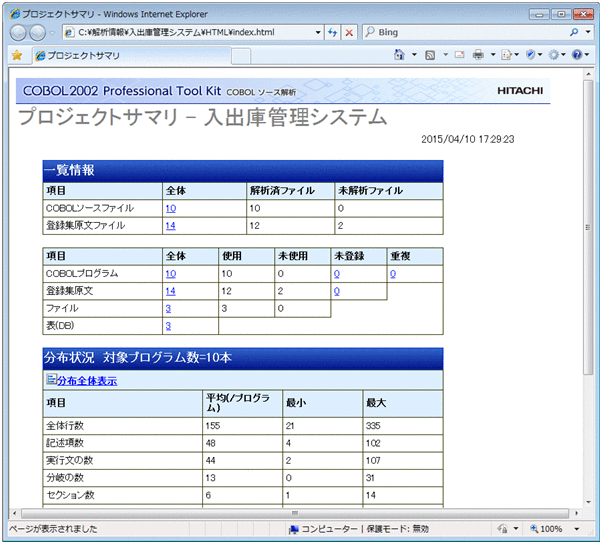Click the vertical scrollbar up arrow
This screenshot has width=603, height=545.
click(588, 73)
